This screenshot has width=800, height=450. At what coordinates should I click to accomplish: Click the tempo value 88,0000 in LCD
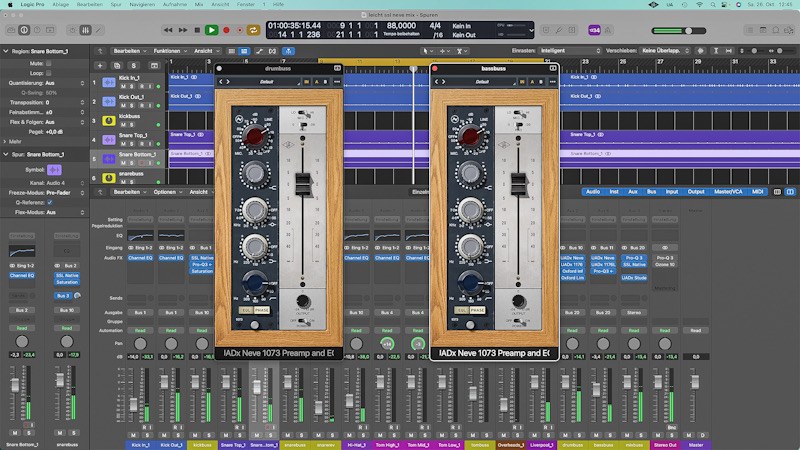pyautogui.click(x=401, y=26)
